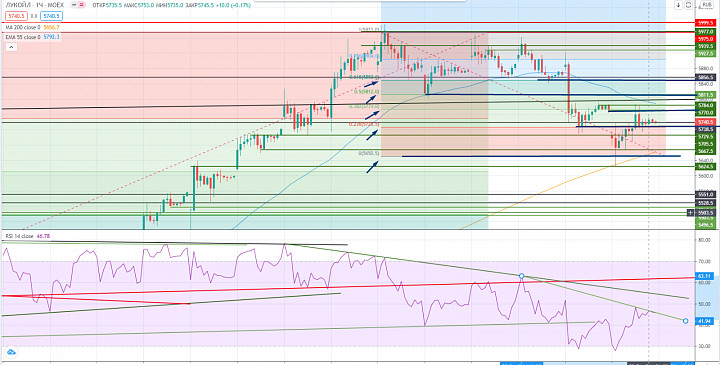Click the 0 (5650.5) Fibonacci level label
Viewport: 720px width, 365px height.
click(368, 154)
